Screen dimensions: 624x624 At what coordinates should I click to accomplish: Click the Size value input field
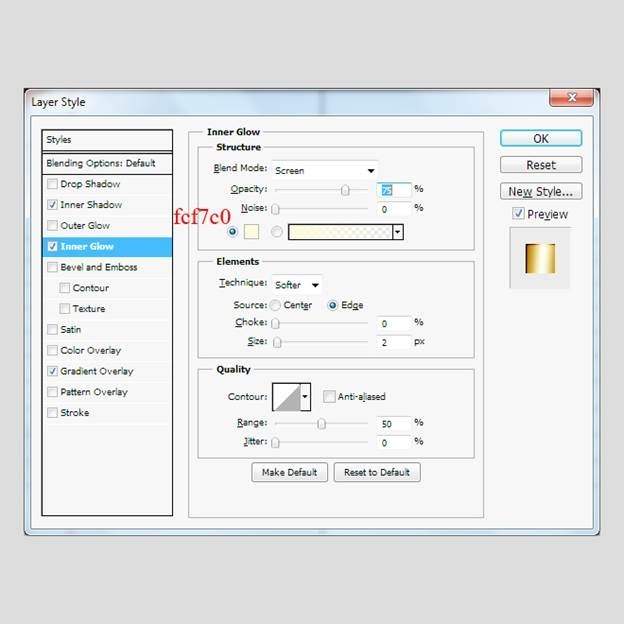[x=394, y=342]
